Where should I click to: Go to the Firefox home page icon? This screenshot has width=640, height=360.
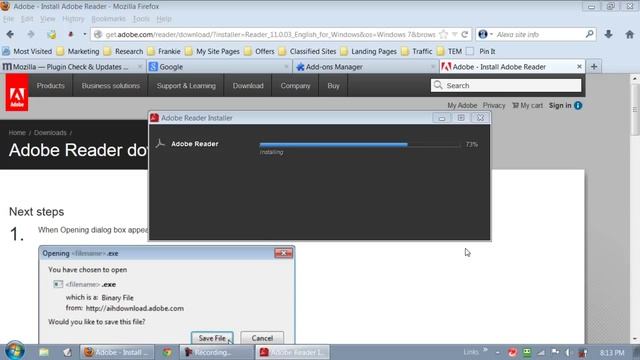click(x=629, y=34)
